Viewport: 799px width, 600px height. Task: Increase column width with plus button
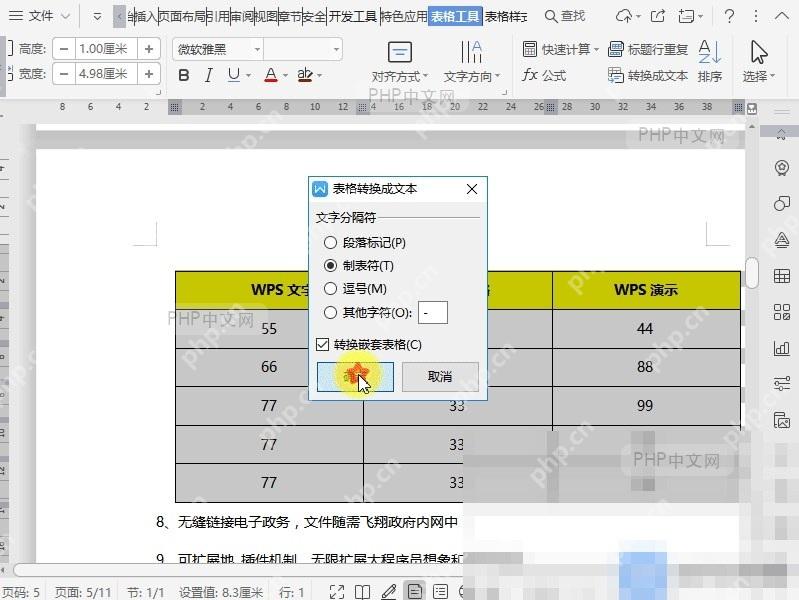[x=149, y=74]
